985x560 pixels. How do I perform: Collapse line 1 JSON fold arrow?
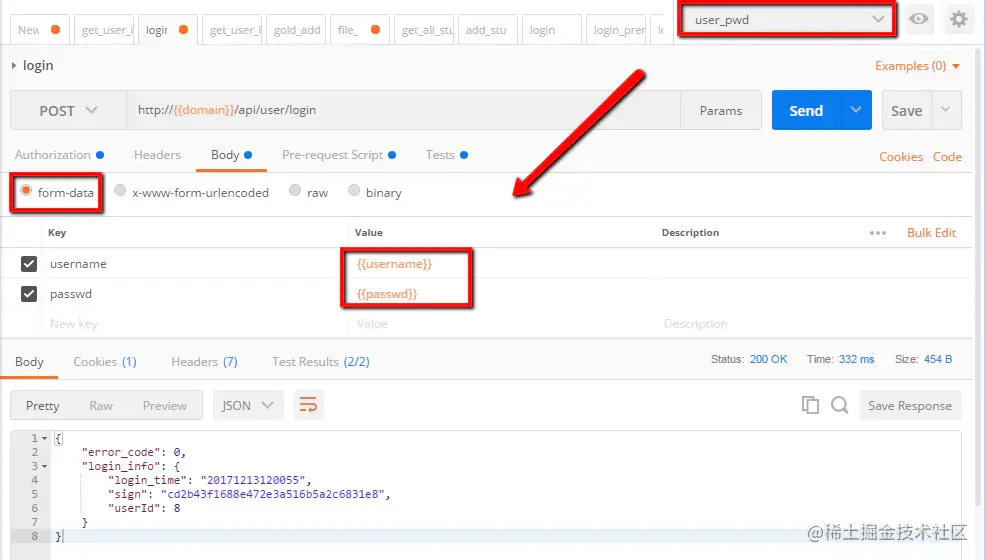[45, 438]
